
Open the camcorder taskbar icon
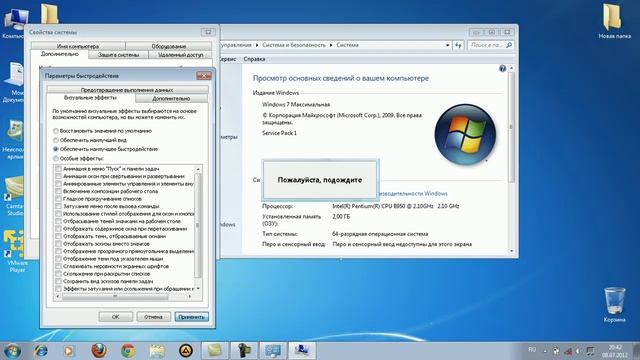(x=244, y=351)
